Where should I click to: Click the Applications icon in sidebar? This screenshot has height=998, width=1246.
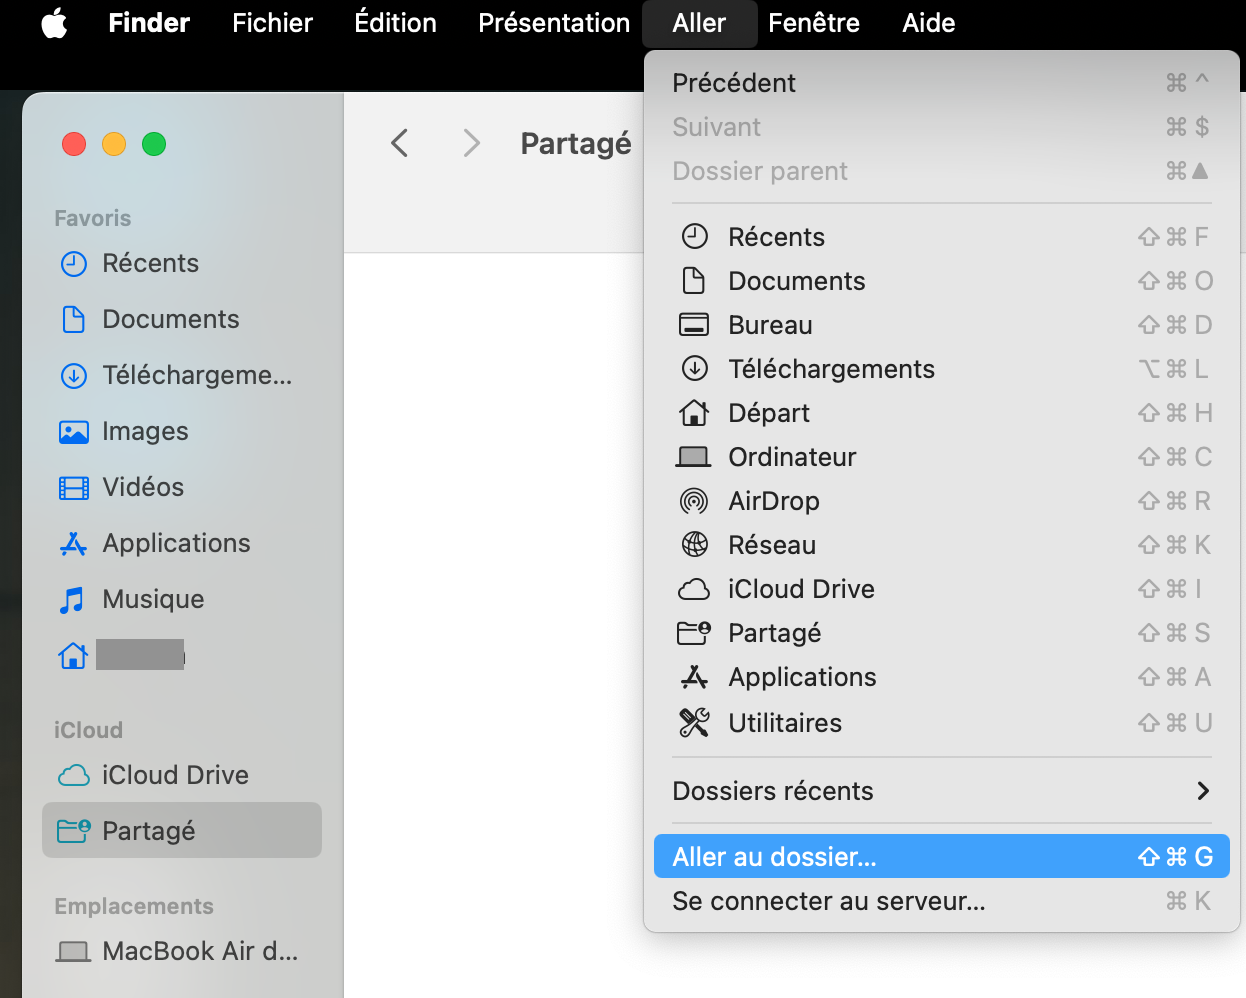pos(74,544)
